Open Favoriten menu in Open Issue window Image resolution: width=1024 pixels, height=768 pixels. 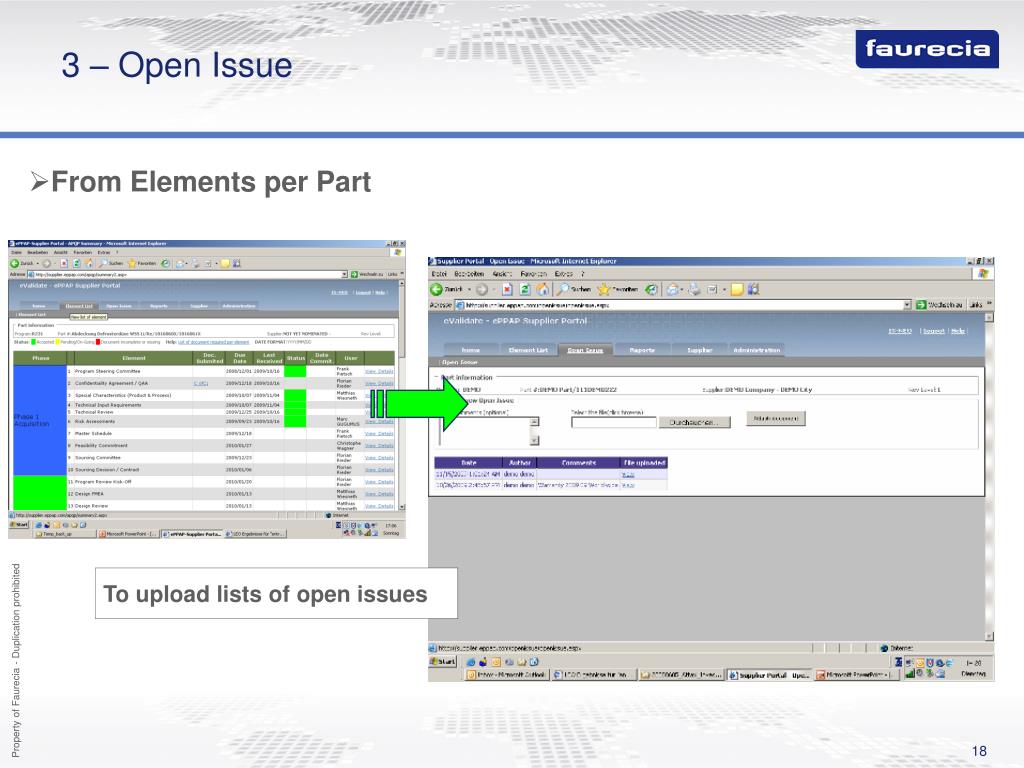pos(534,274)
